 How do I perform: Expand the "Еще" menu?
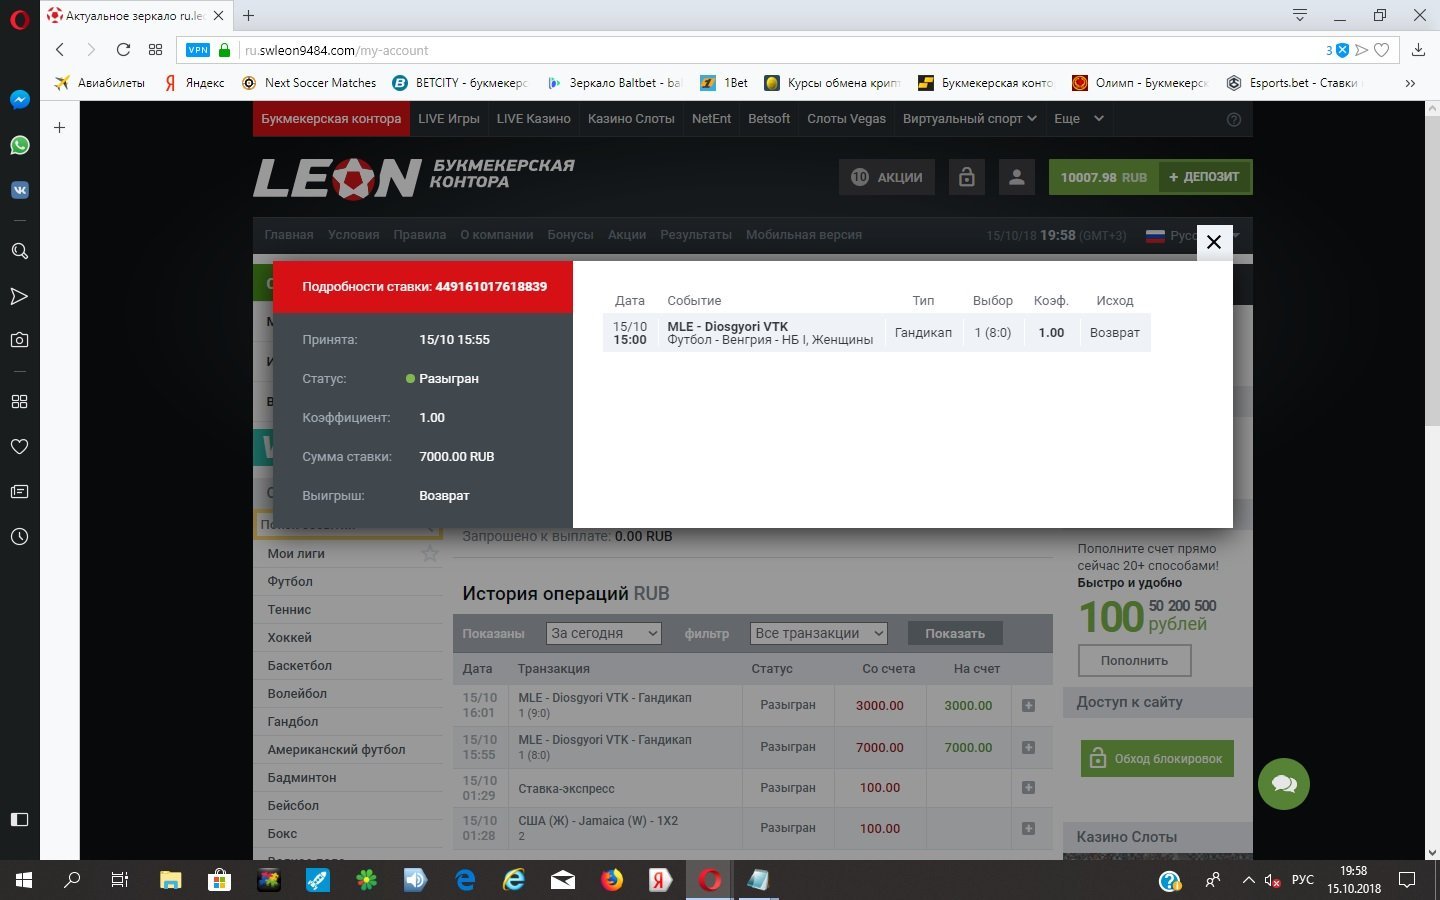(x=1078, y=118)
